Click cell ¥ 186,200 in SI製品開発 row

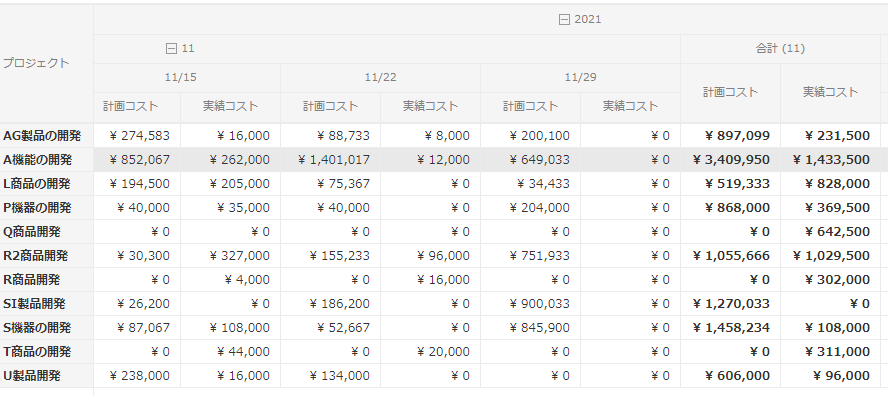331,304
